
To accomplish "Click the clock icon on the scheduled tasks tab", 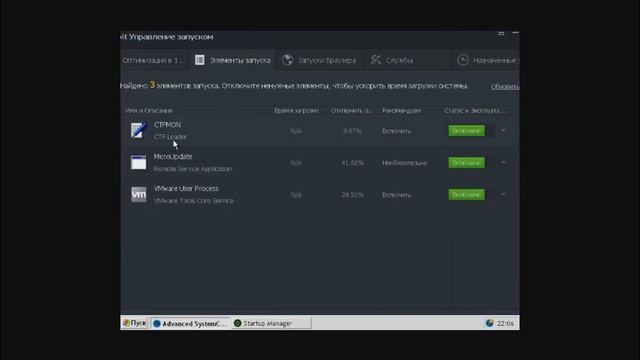I will click(462, 60).
